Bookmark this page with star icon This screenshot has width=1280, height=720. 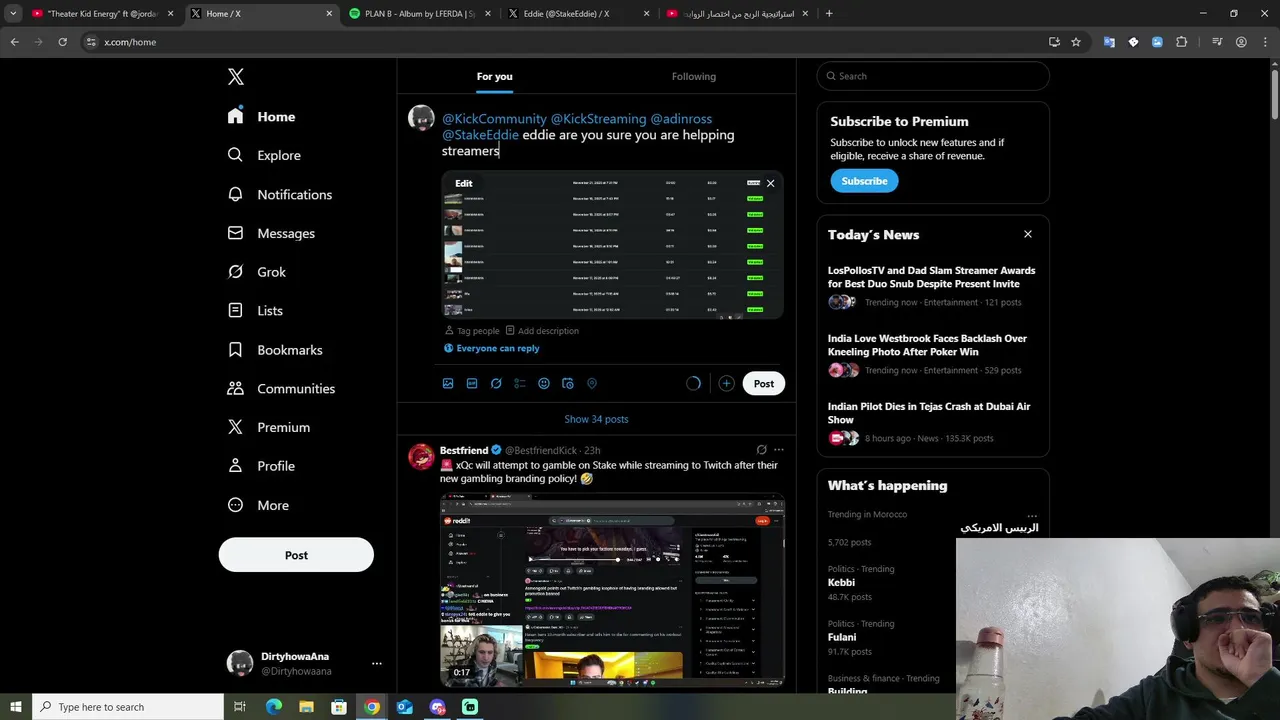tap(1076, 42)
